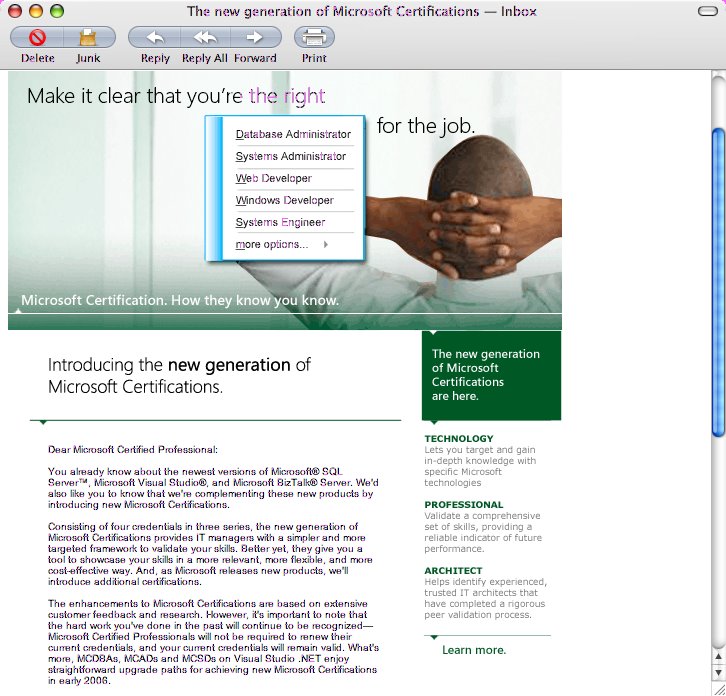Select Windows Developer entry

pos(284,200)
